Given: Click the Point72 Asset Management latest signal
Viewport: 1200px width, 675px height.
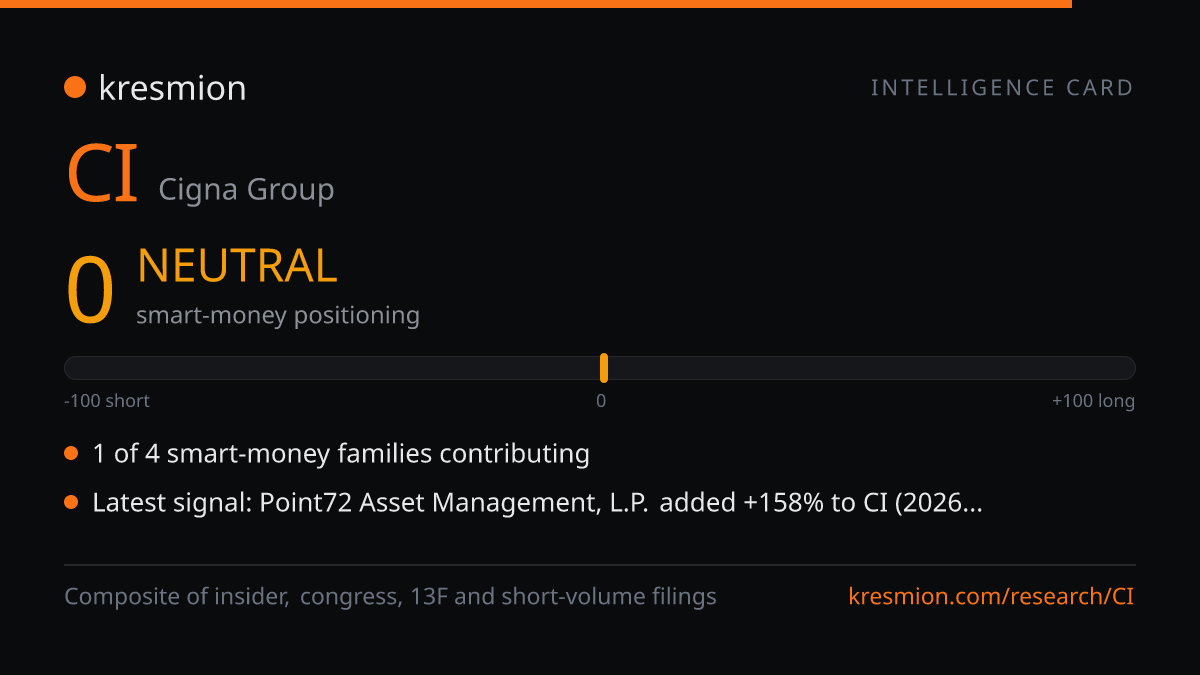Looking at the screenshot, I should pos(537,502).
